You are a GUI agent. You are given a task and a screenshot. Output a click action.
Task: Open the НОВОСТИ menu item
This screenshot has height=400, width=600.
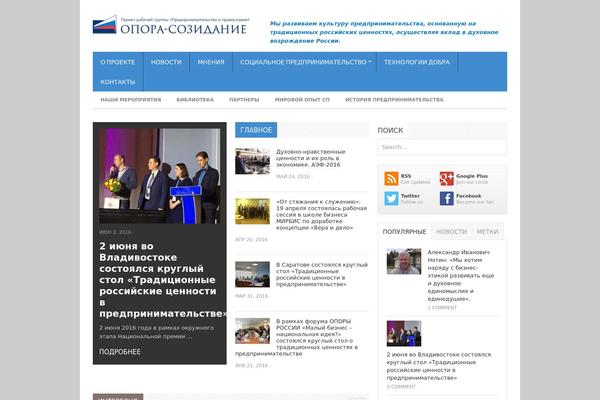(166, 62)
